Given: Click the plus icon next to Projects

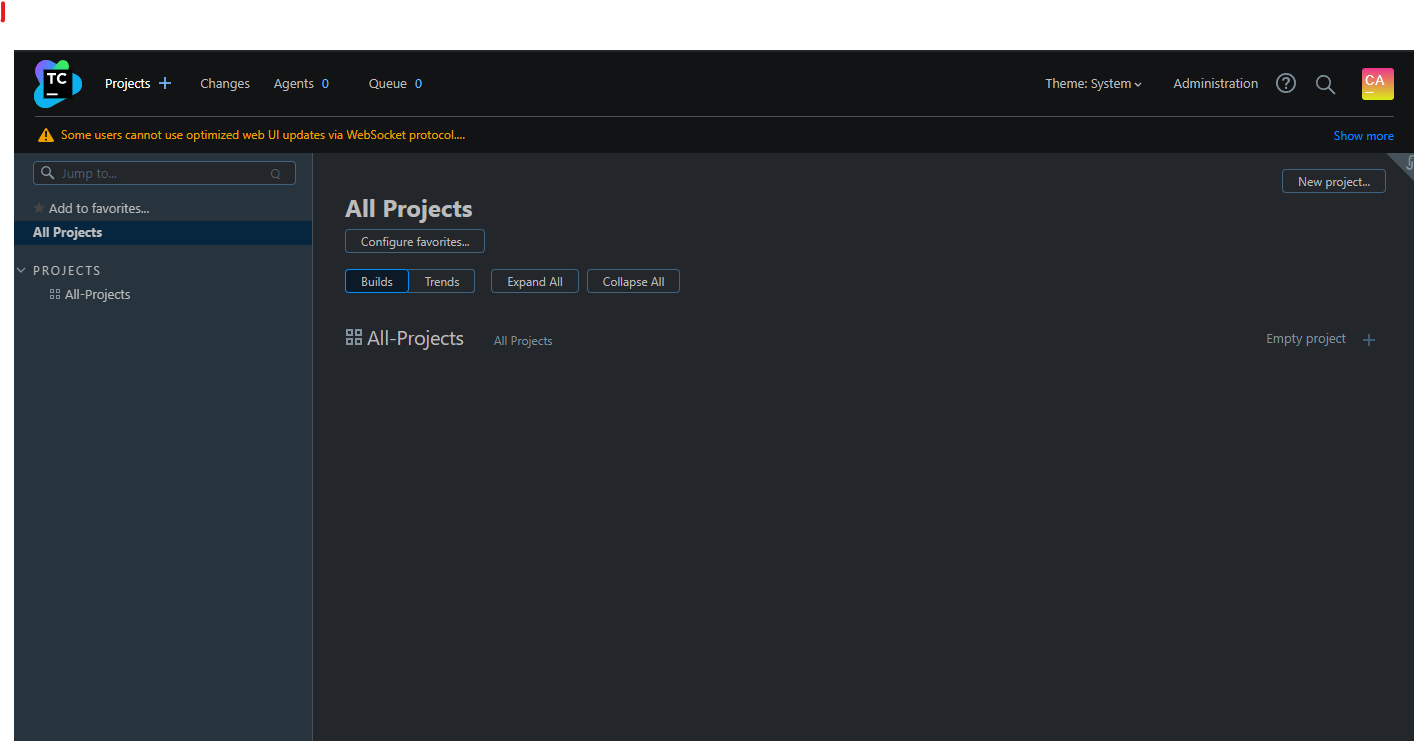Looking at the screenshot, I should [x=165, y=83].
